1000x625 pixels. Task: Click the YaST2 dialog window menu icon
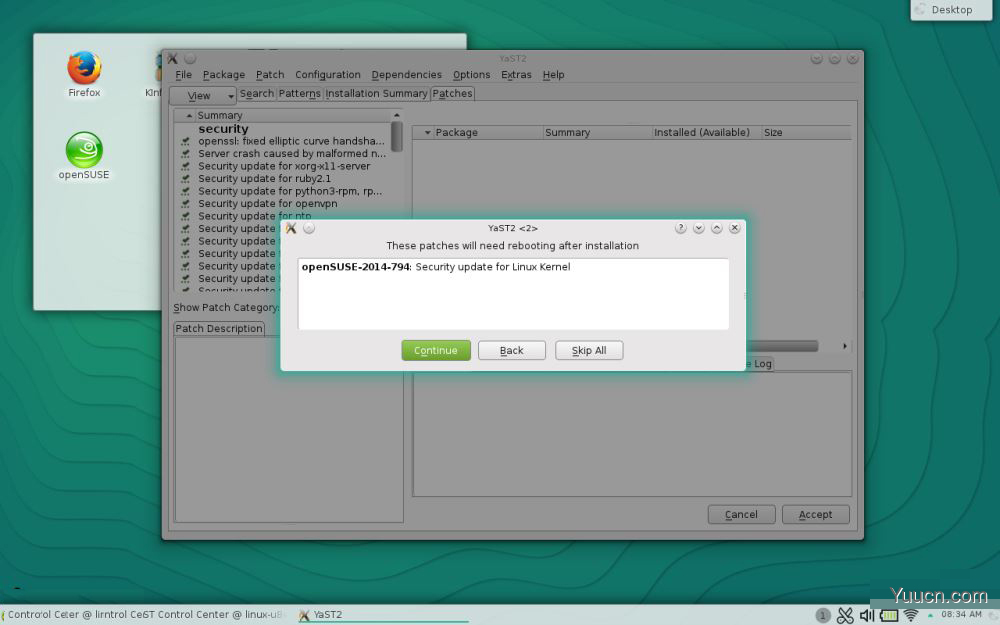point(291,228)
